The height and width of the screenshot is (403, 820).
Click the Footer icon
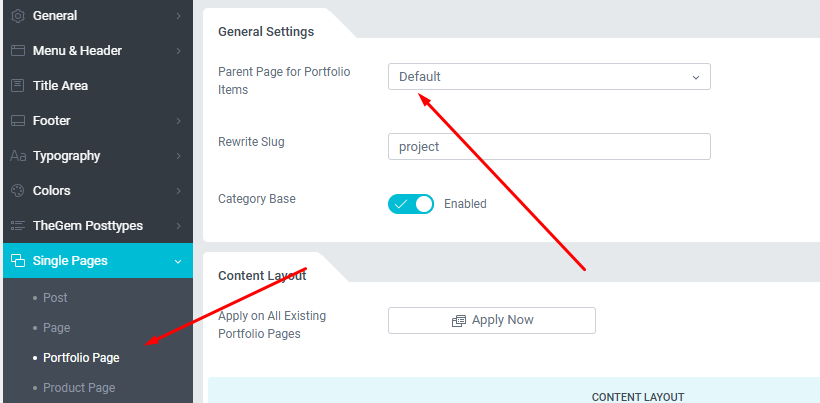point(18,121)
